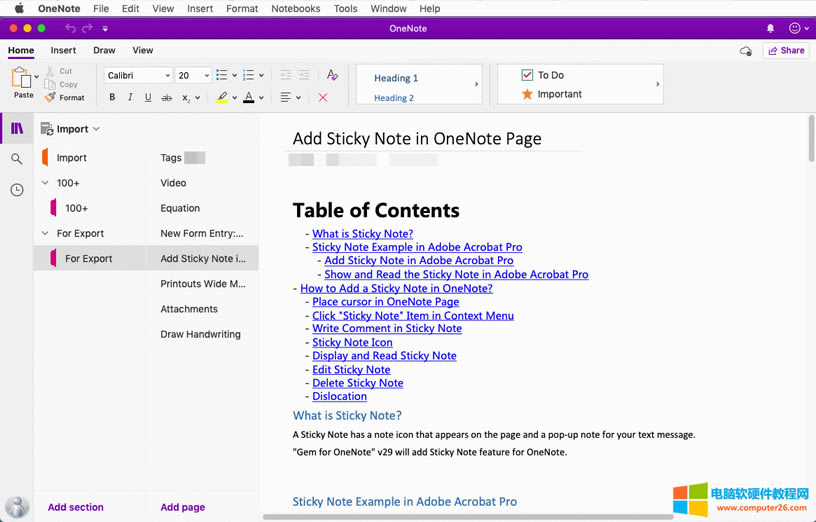Click the notifications bell icon
This screenshot has width=816, height=522.
pos(770,28)
